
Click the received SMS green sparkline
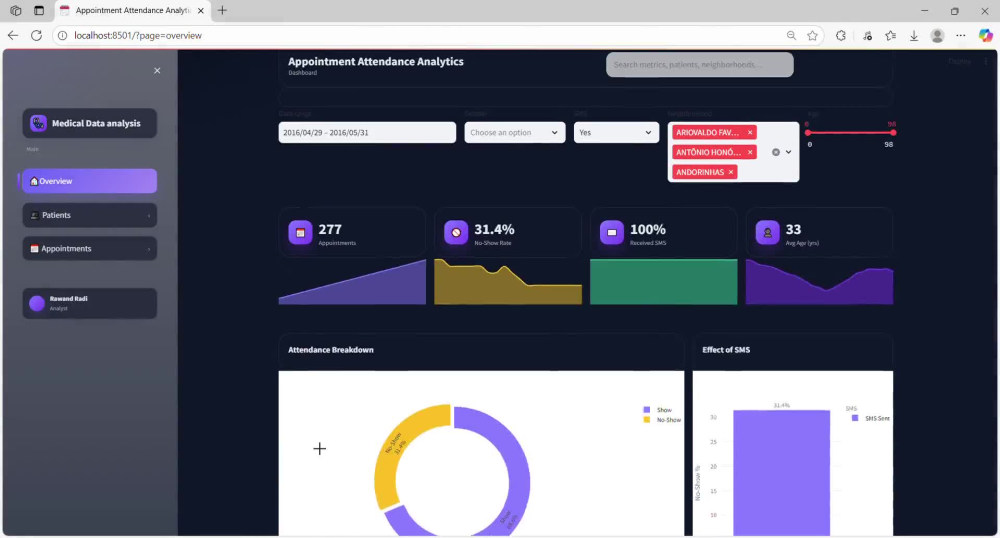pyautogui.click(x=663, y=282)
